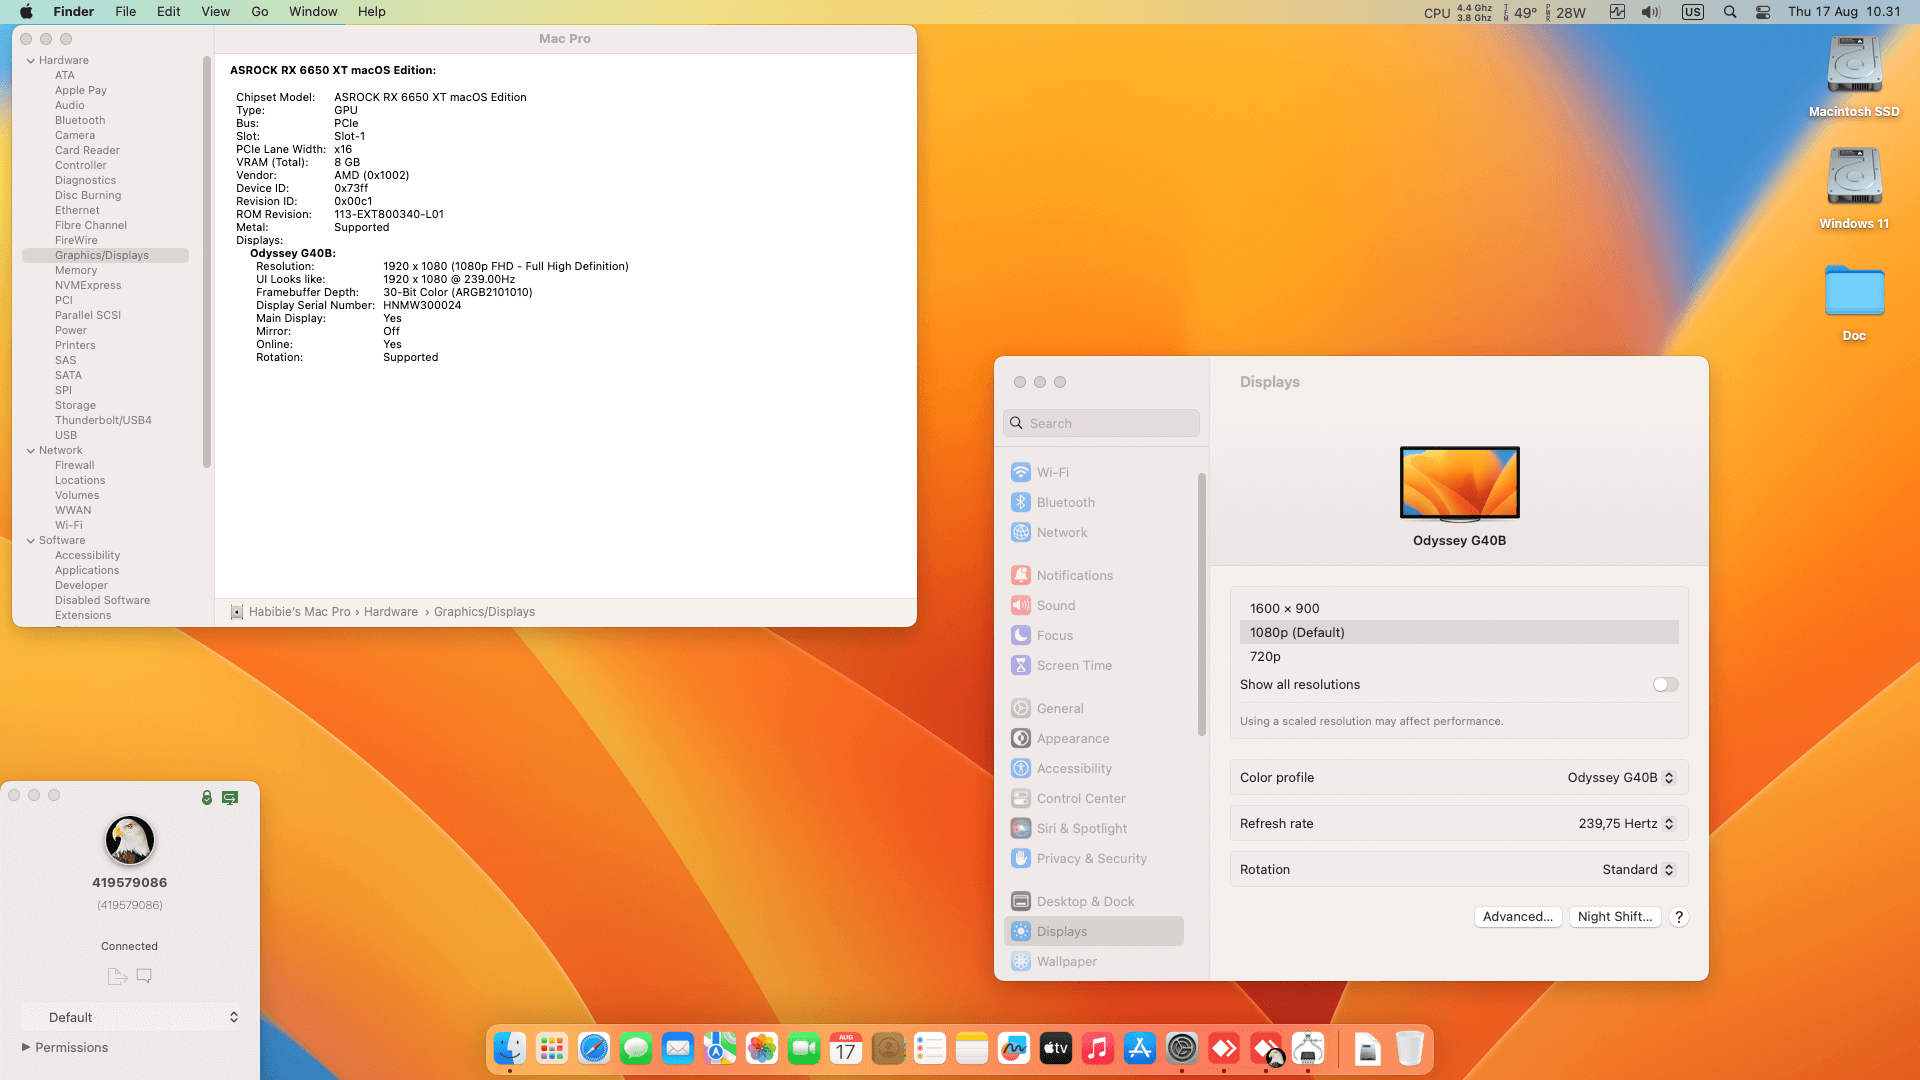Screen dimensions: 1920x1080
Task: Expand the Permissions disclosure triangle
Action: 26,1047
